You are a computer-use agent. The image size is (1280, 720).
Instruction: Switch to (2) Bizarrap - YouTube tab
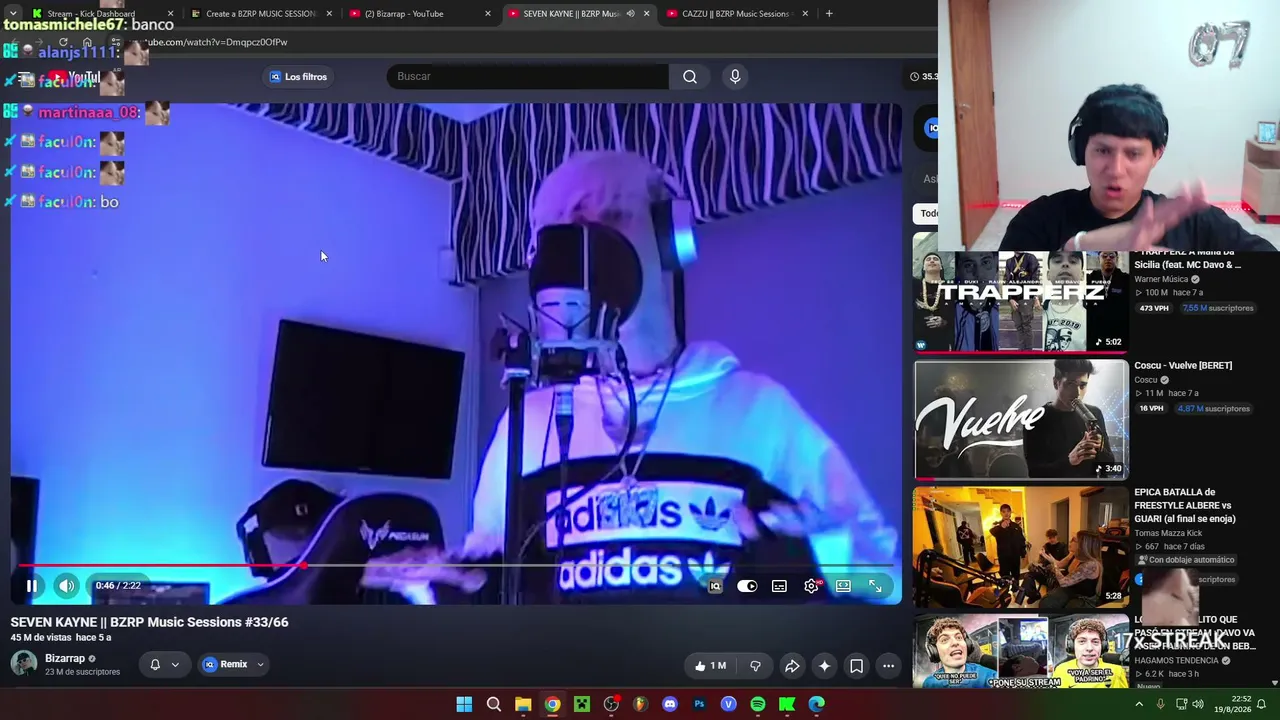click(x=420, y=13)
